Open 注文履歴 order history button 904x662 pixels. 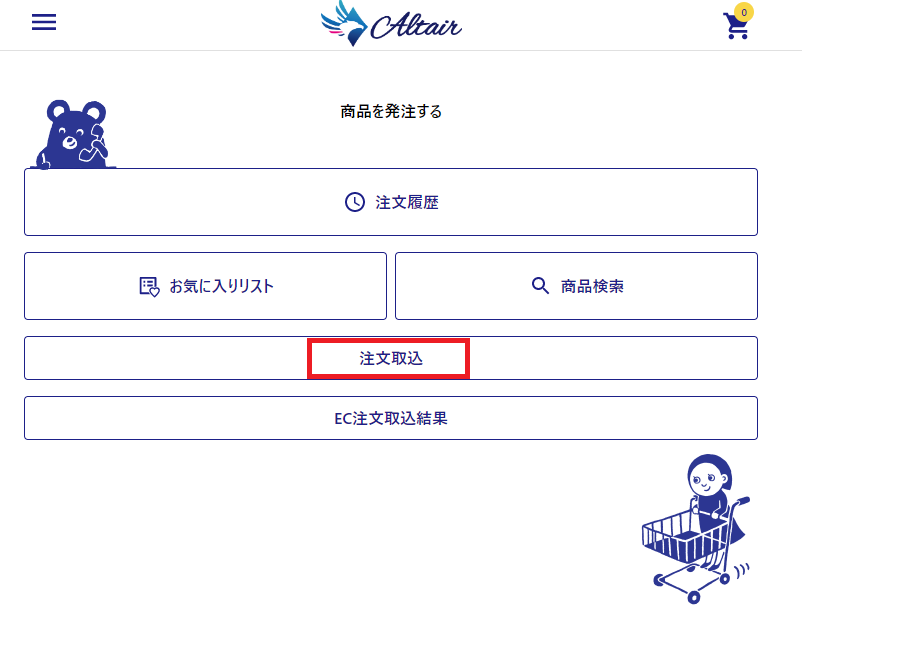[x=391, y=202]
